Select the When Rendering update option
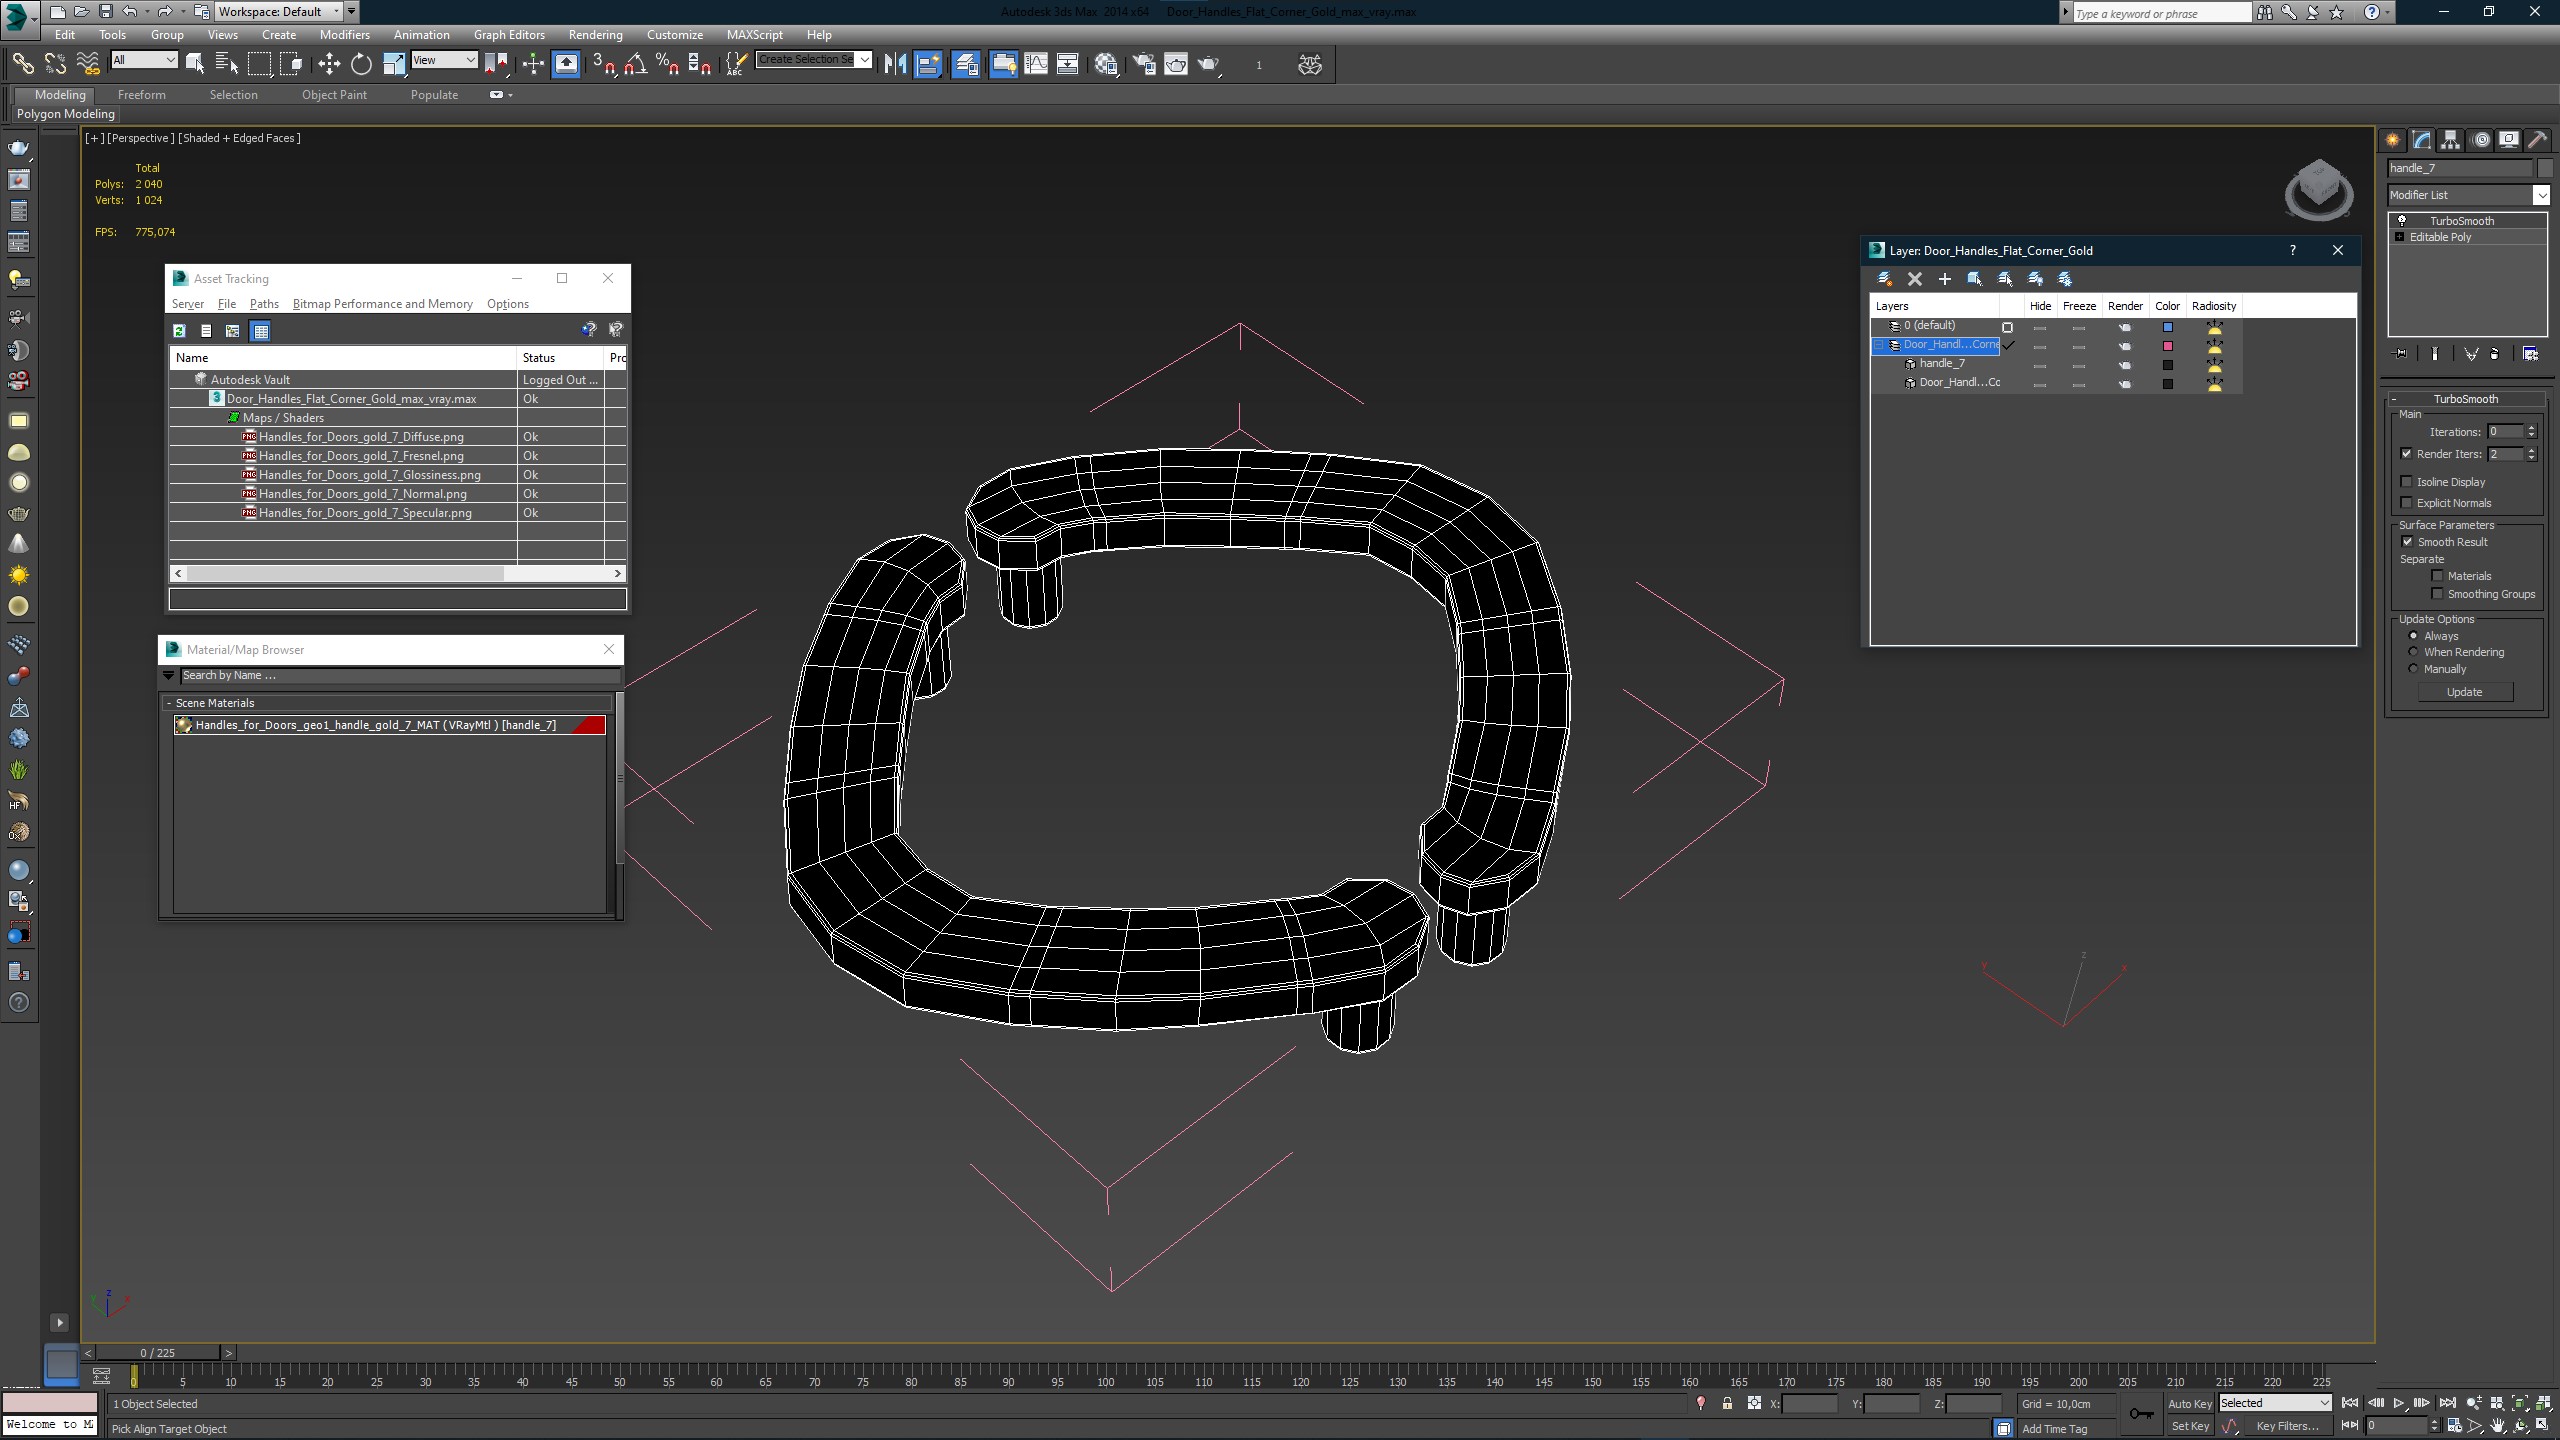Screen dimensions: 2560x1440 [2413, 652]
